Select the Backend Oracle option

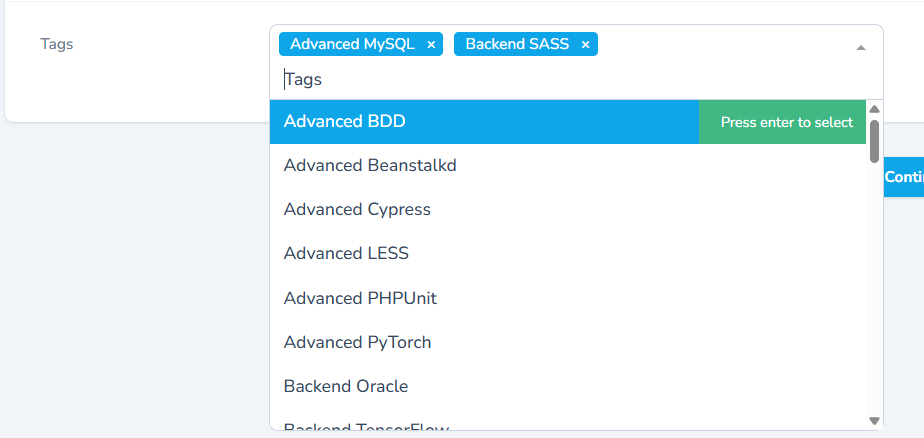tap(346, 386)
